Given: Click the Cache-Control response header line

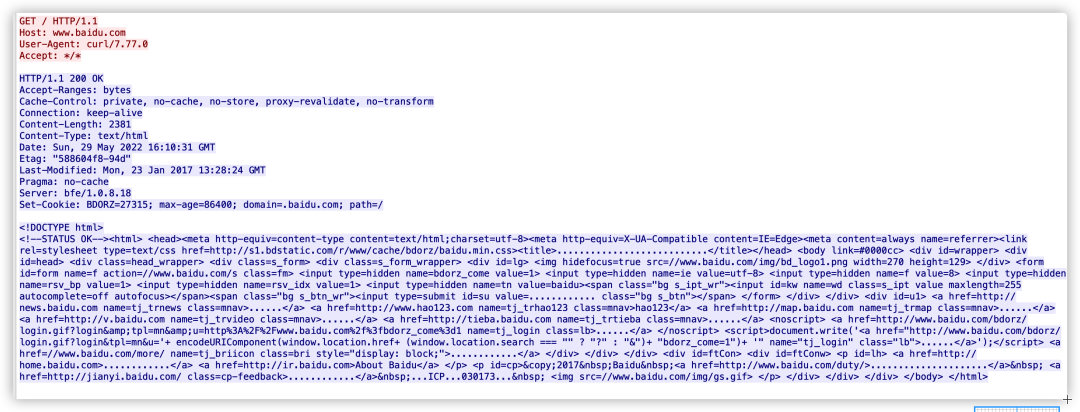Looking at the screenshot, I should click(x=226, y=101).
